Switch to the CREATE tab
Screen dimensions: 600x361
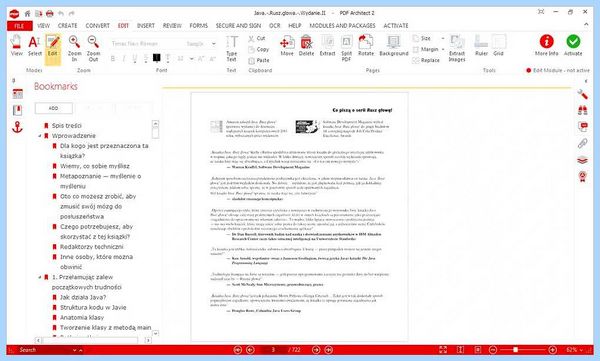[x=68, y=26]
